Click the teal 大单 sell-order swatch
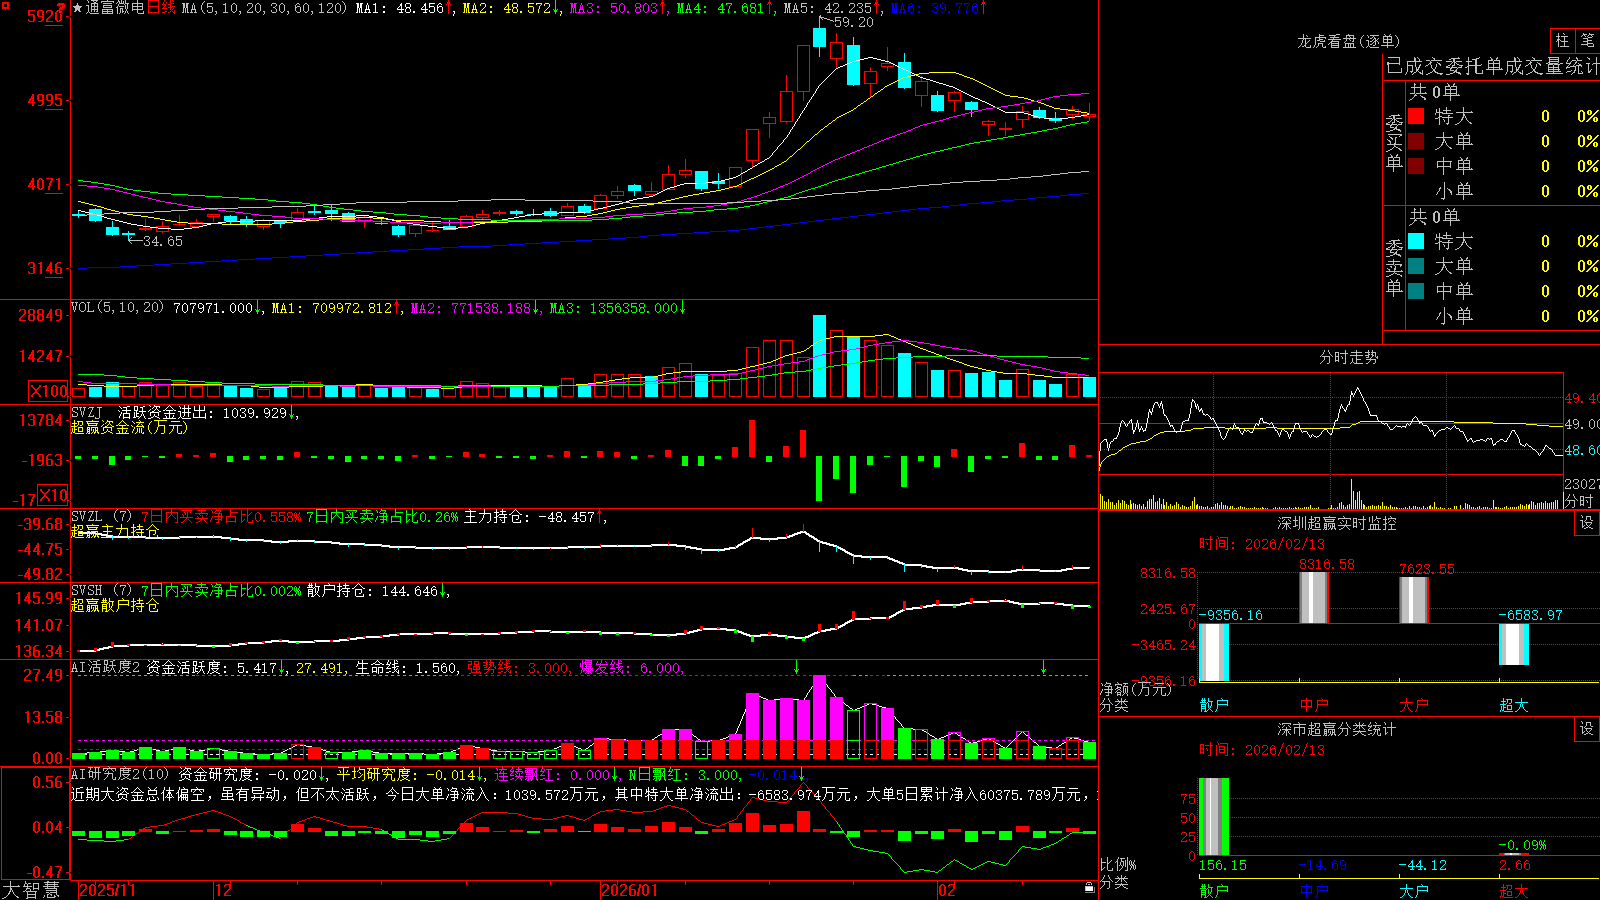Viewport: 1600px width, 900px height. (1416, 266)
